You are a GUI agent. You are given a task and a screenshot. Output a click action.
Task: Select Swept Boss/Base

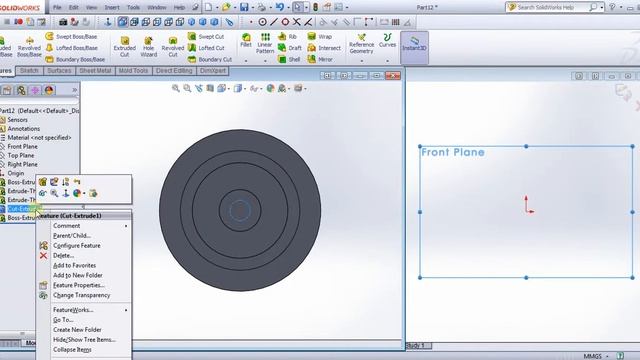(x=71, y=37)
